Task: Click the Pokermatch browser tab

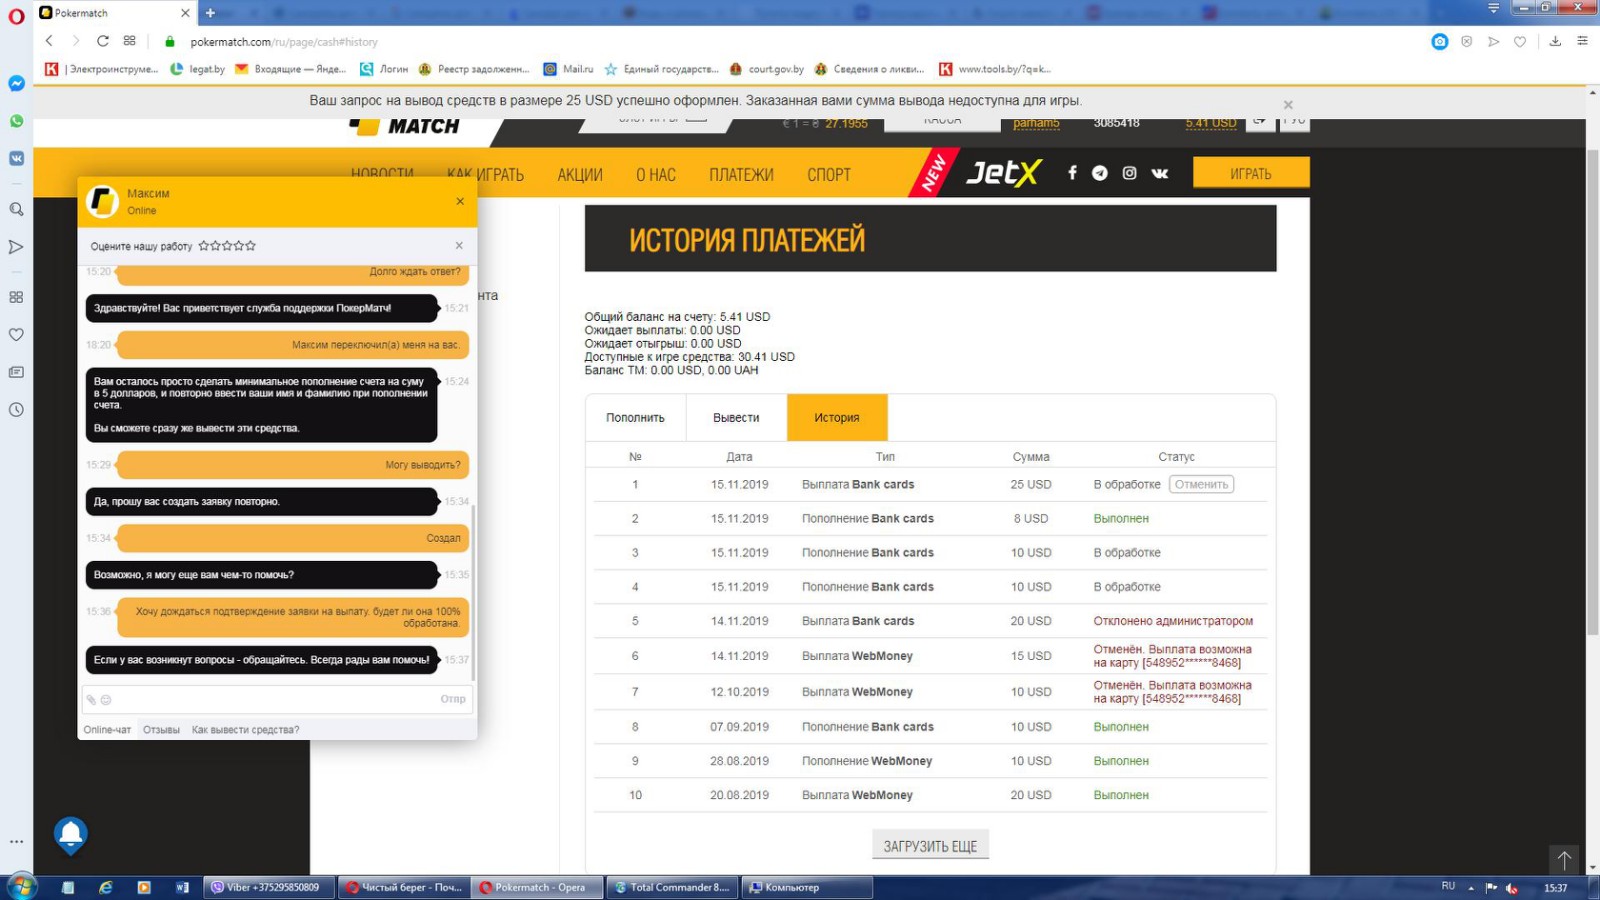Action: [115, 13]
